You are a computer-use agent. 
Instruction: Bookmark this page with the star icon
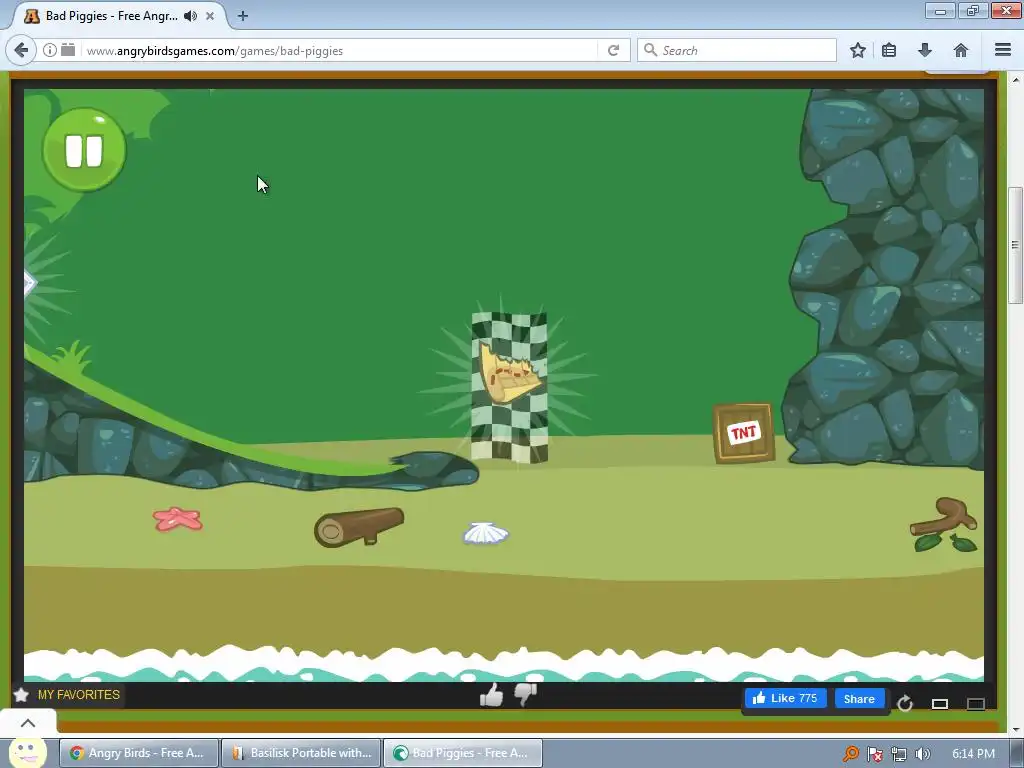pyautogui.click(x=857, y=50)
